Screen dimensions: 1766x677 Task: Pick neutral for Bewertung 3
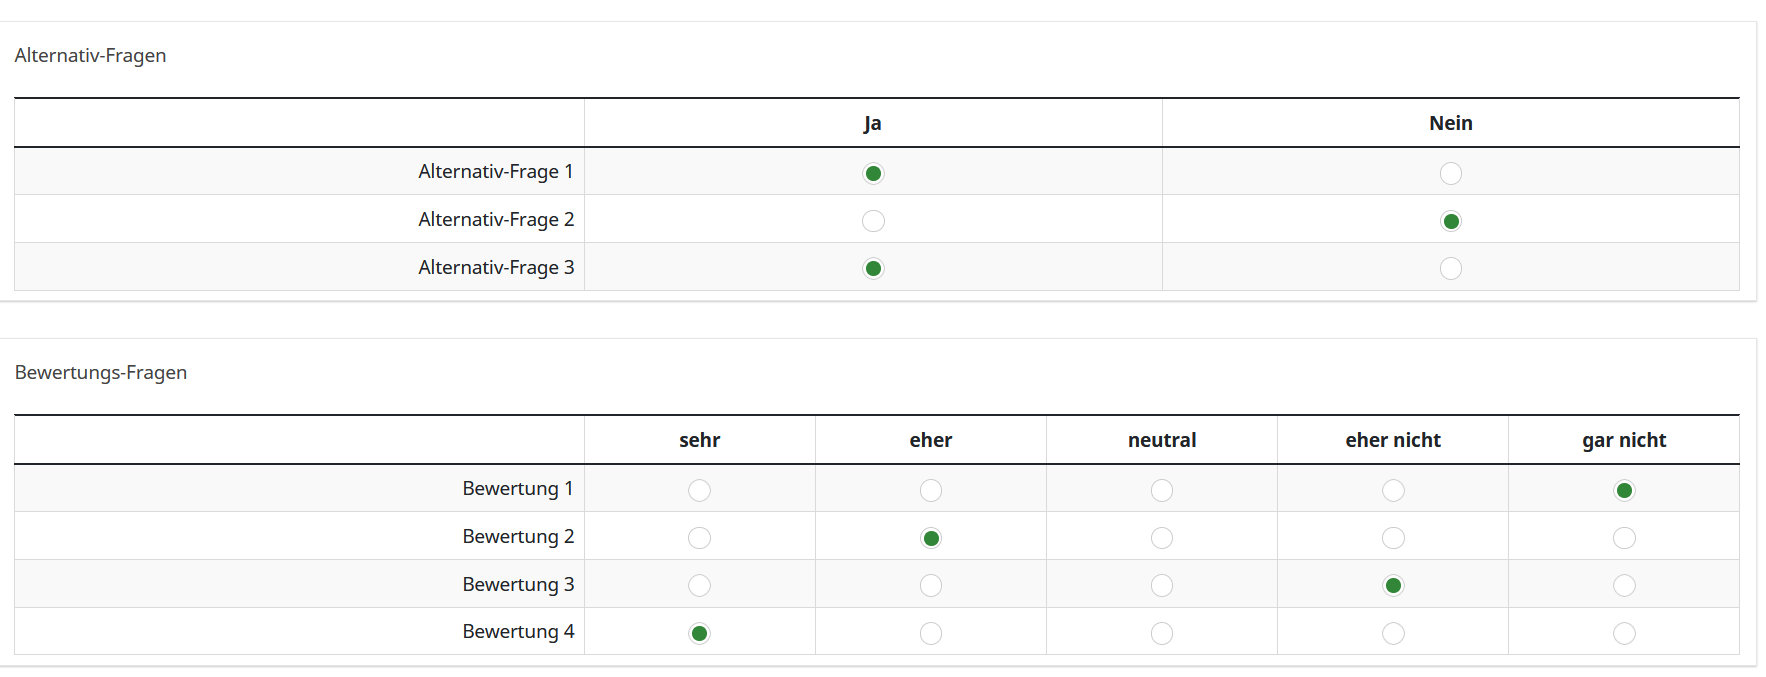[1161, 585]
